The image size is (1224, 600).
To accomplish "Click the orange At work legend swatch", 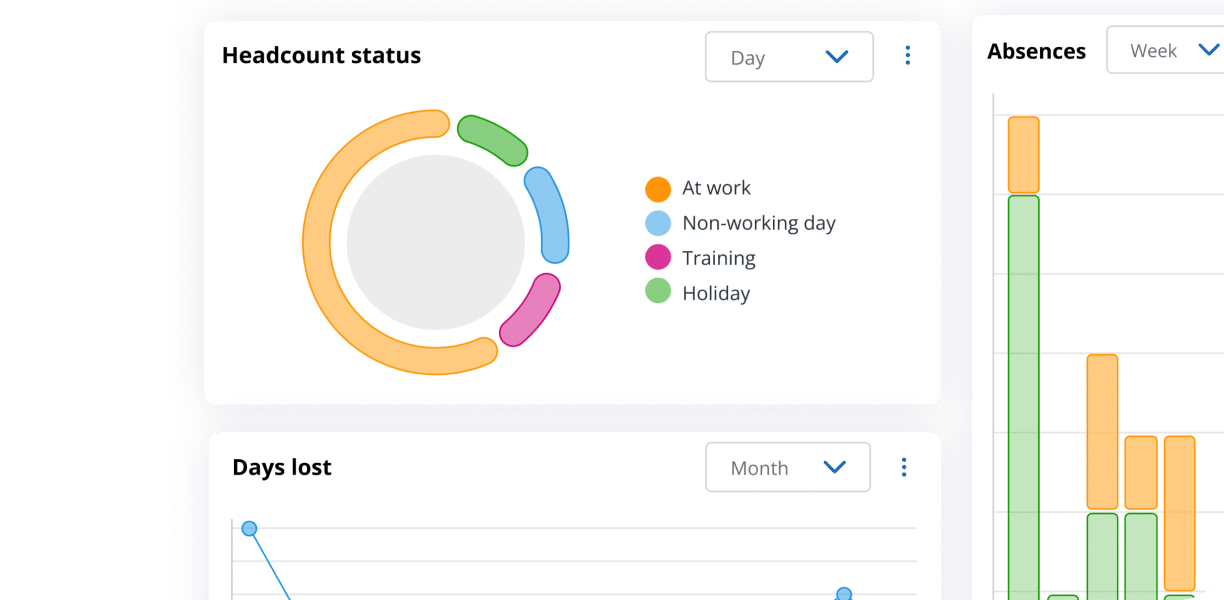I will point(658,188).
